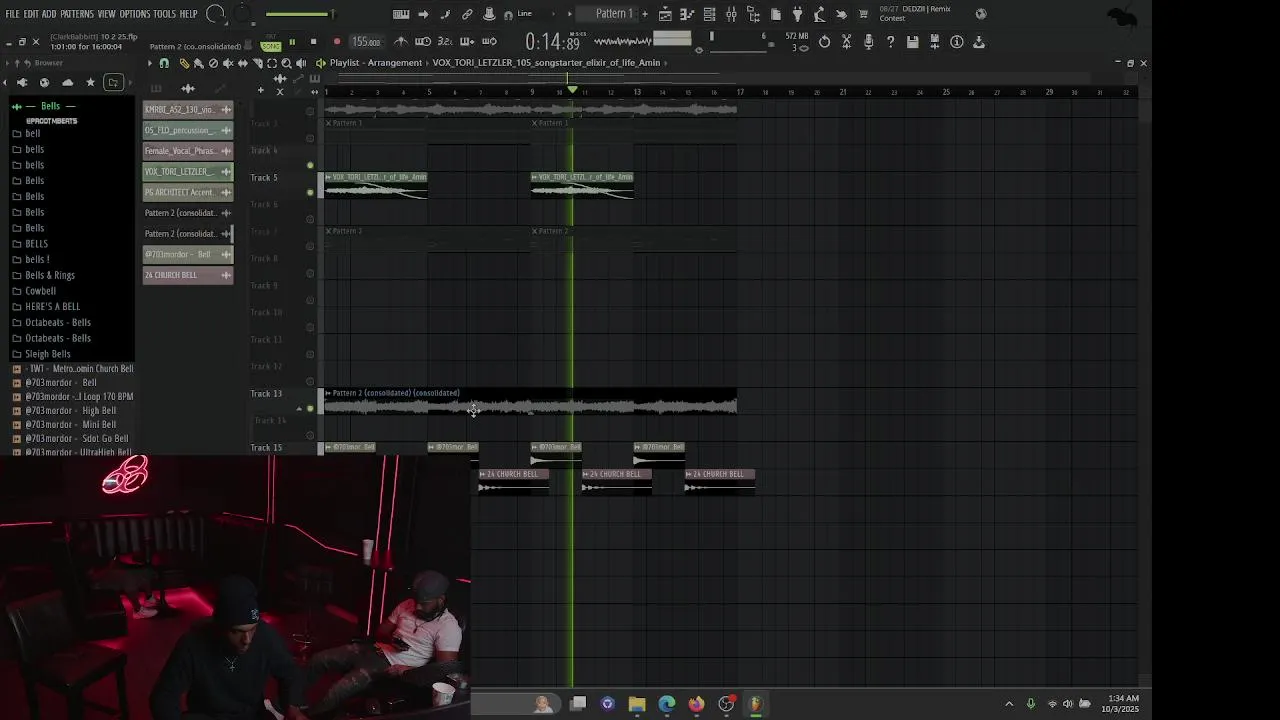The image size is (1280, 720).
Task: Toggle the playlist snap magnet
Action: pyautogui.click(x=164, y=63)
